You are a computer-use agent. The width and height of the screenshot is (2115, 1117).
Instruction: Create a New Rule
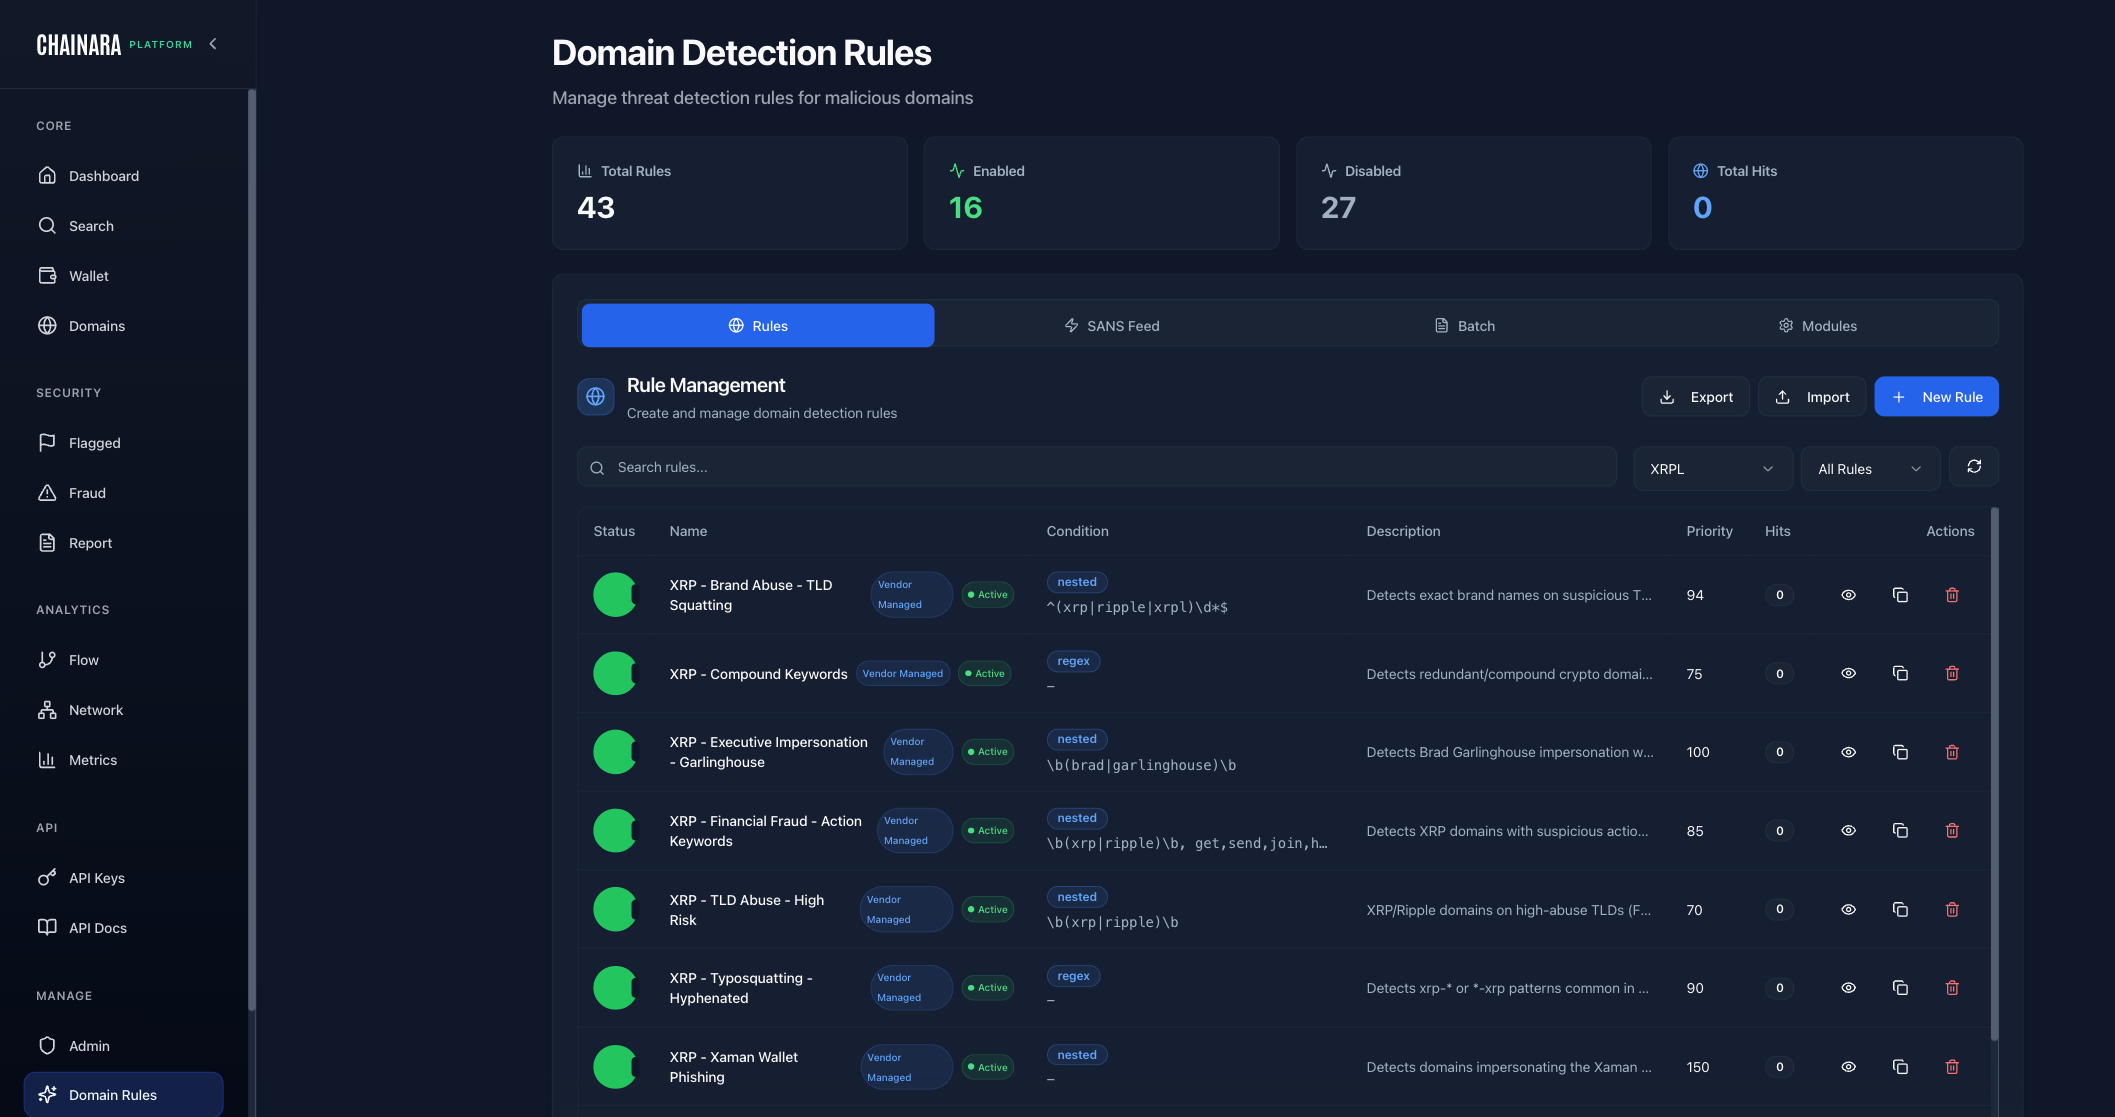1936,397
